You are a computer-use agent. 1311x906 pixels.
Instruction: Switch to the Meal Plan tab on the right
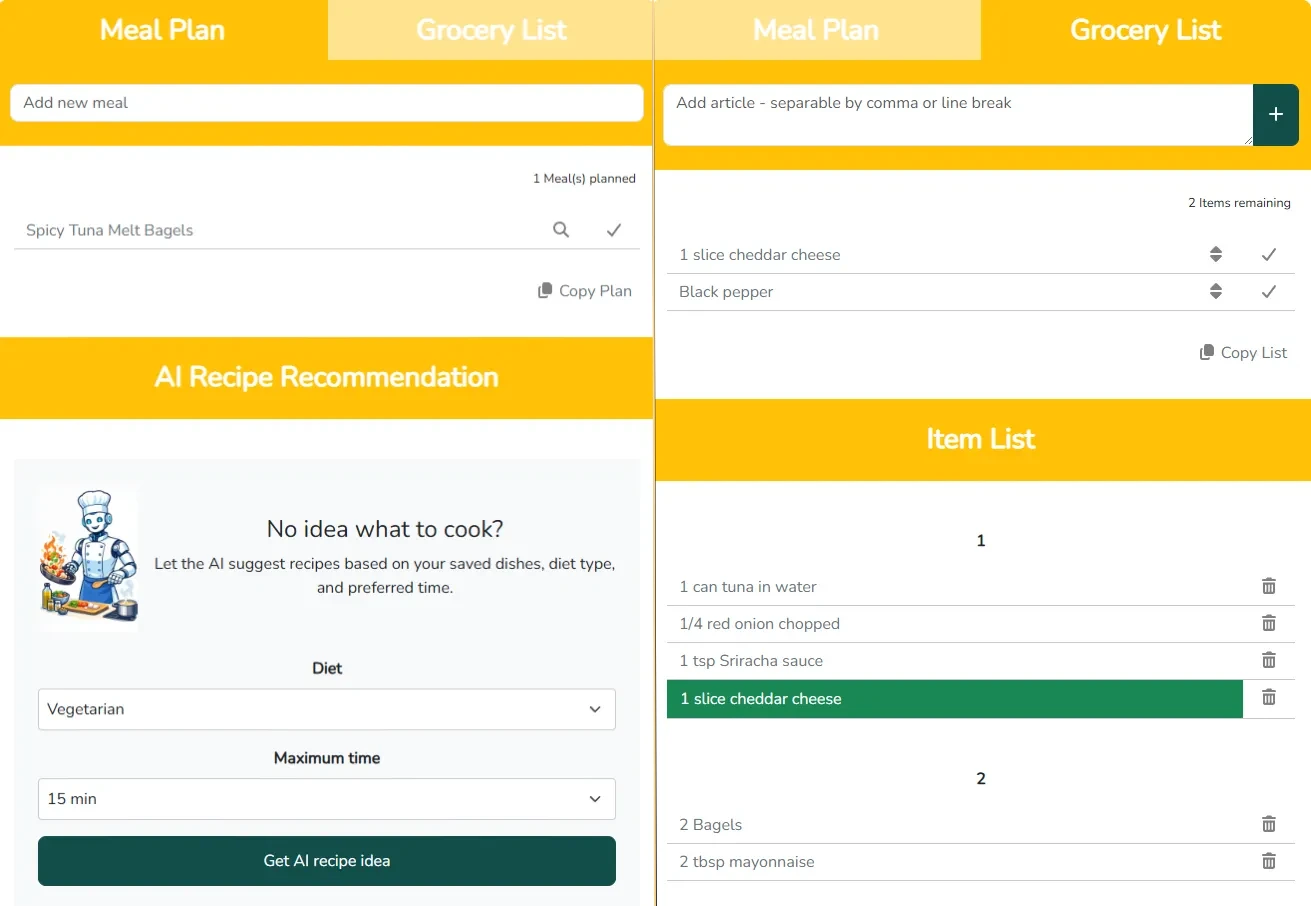pos(816,30)
